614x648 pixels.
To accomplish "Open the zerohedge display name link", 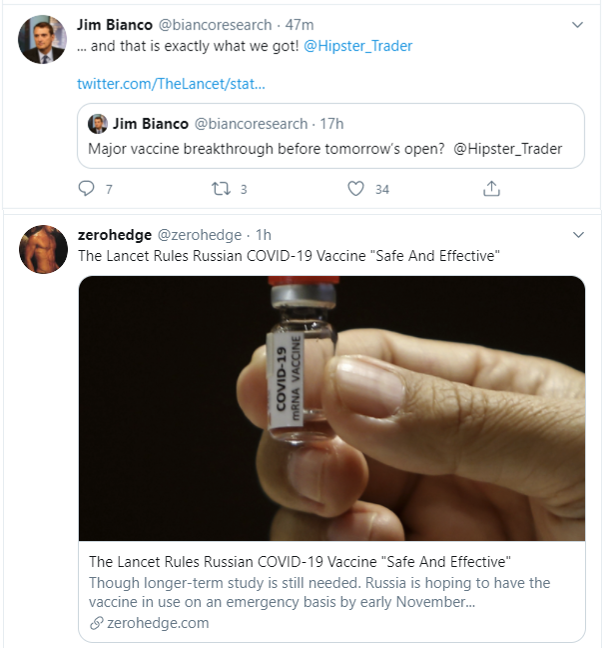I will click(x=114, y=234).
